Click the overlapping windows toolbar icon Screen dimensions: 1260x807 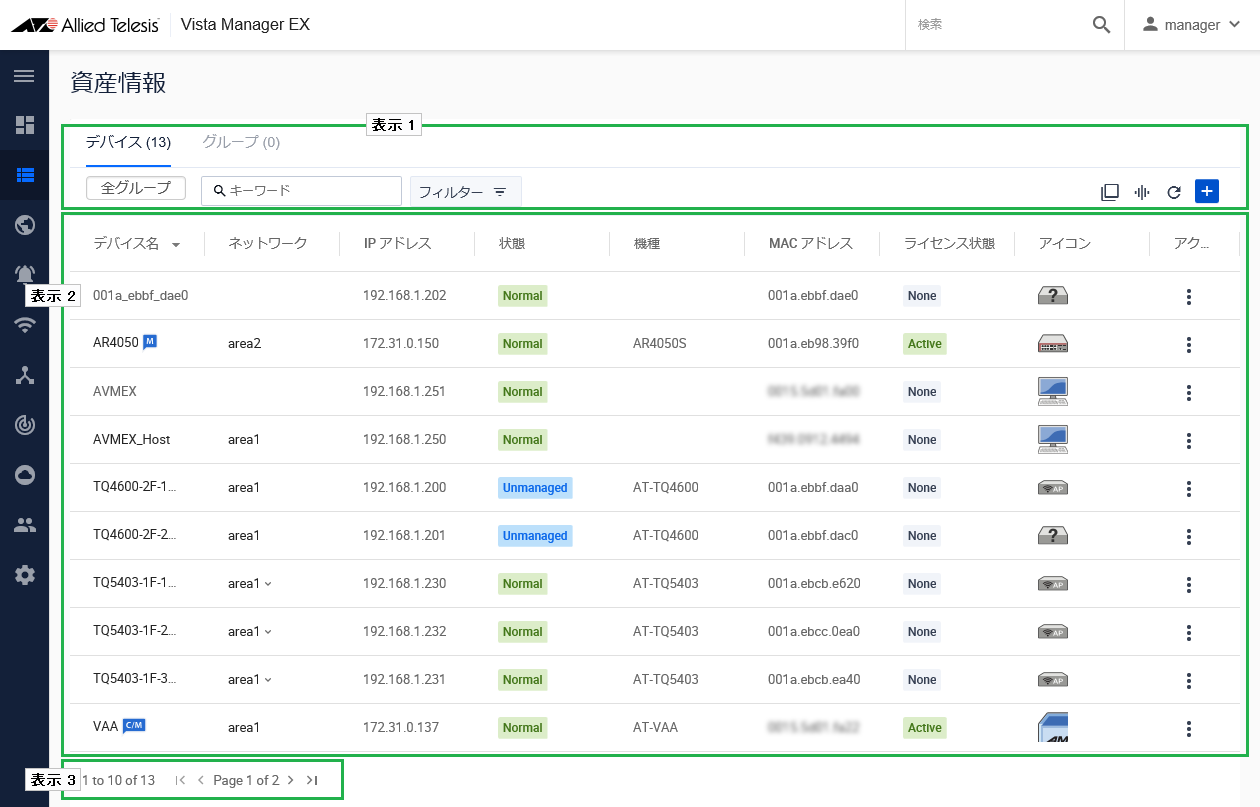coord(1110,192)
